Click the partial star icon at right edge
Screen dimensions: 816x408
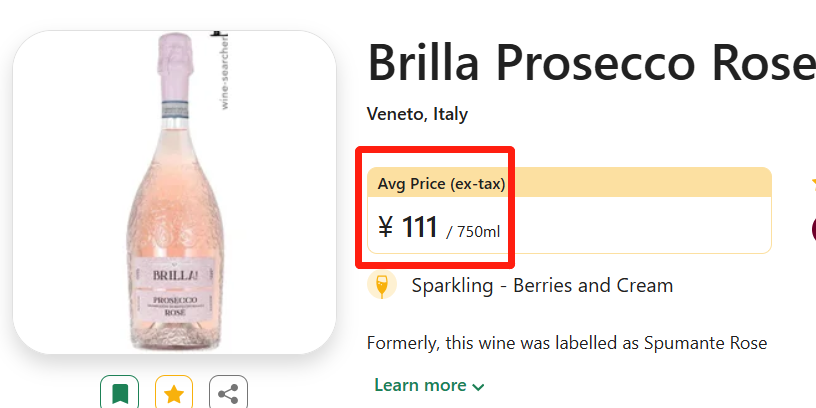click(812, 184)
